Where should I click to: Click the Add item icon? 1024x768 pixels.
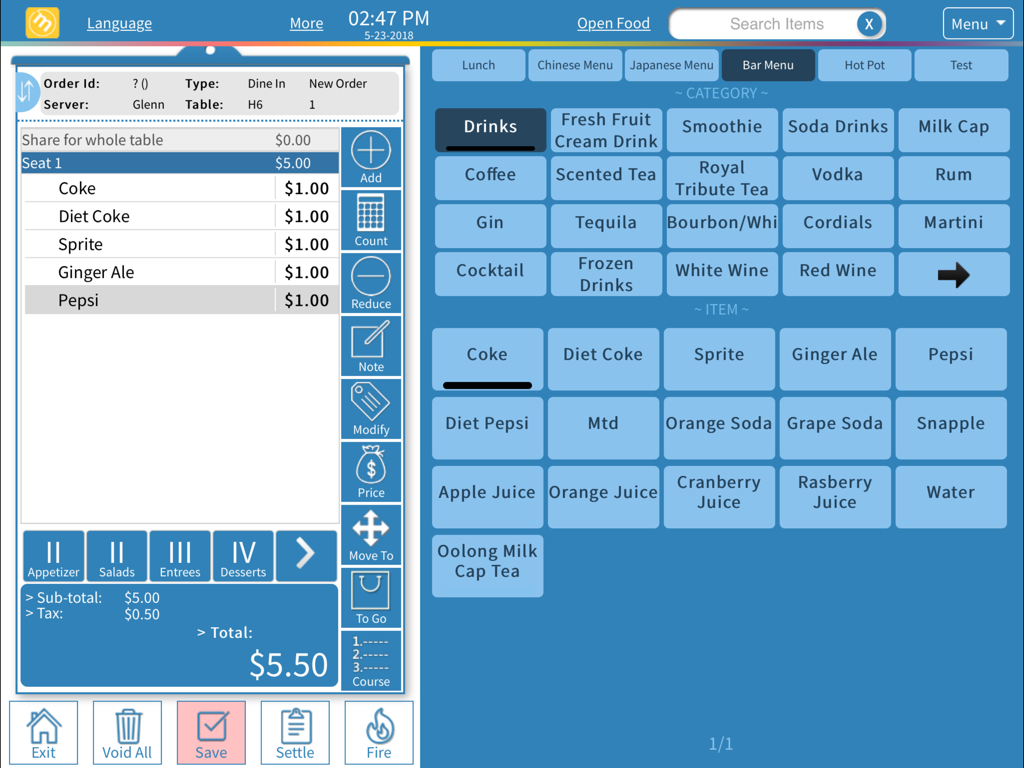point(371,155)
